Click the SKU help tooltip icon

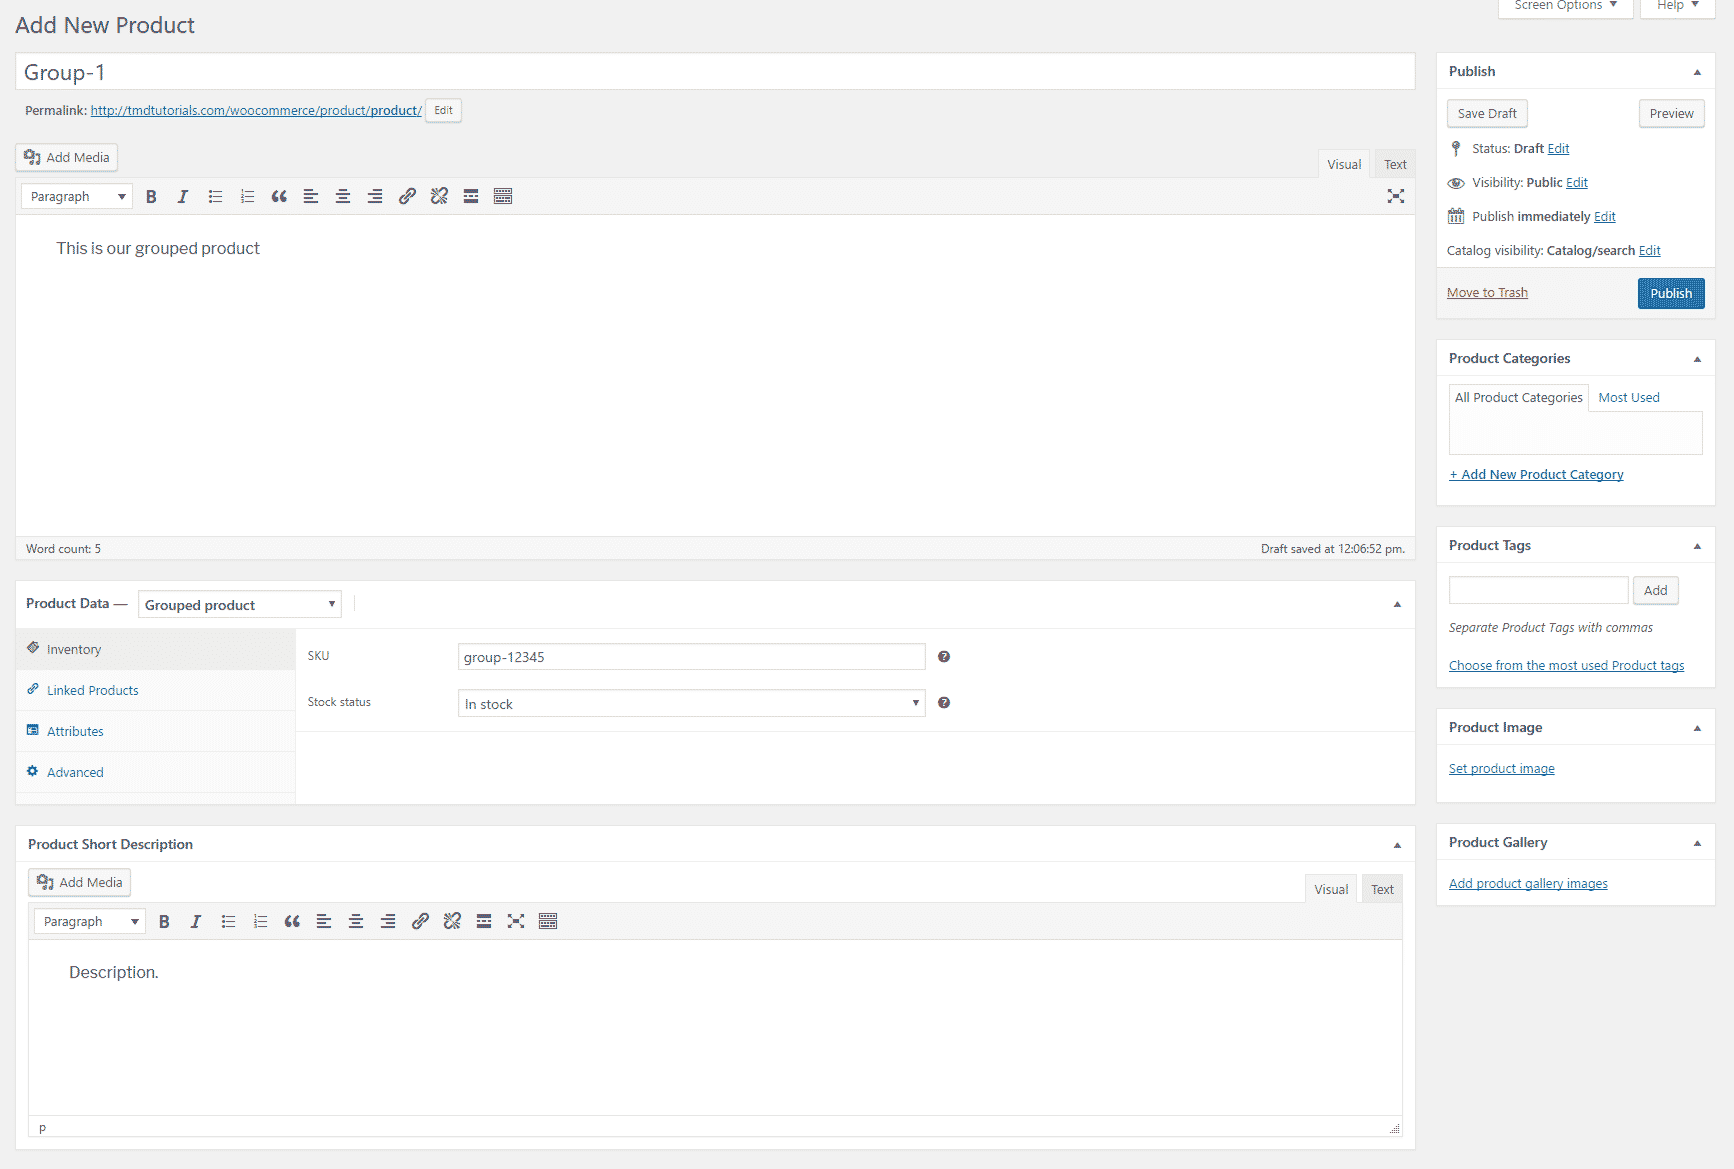944,657
